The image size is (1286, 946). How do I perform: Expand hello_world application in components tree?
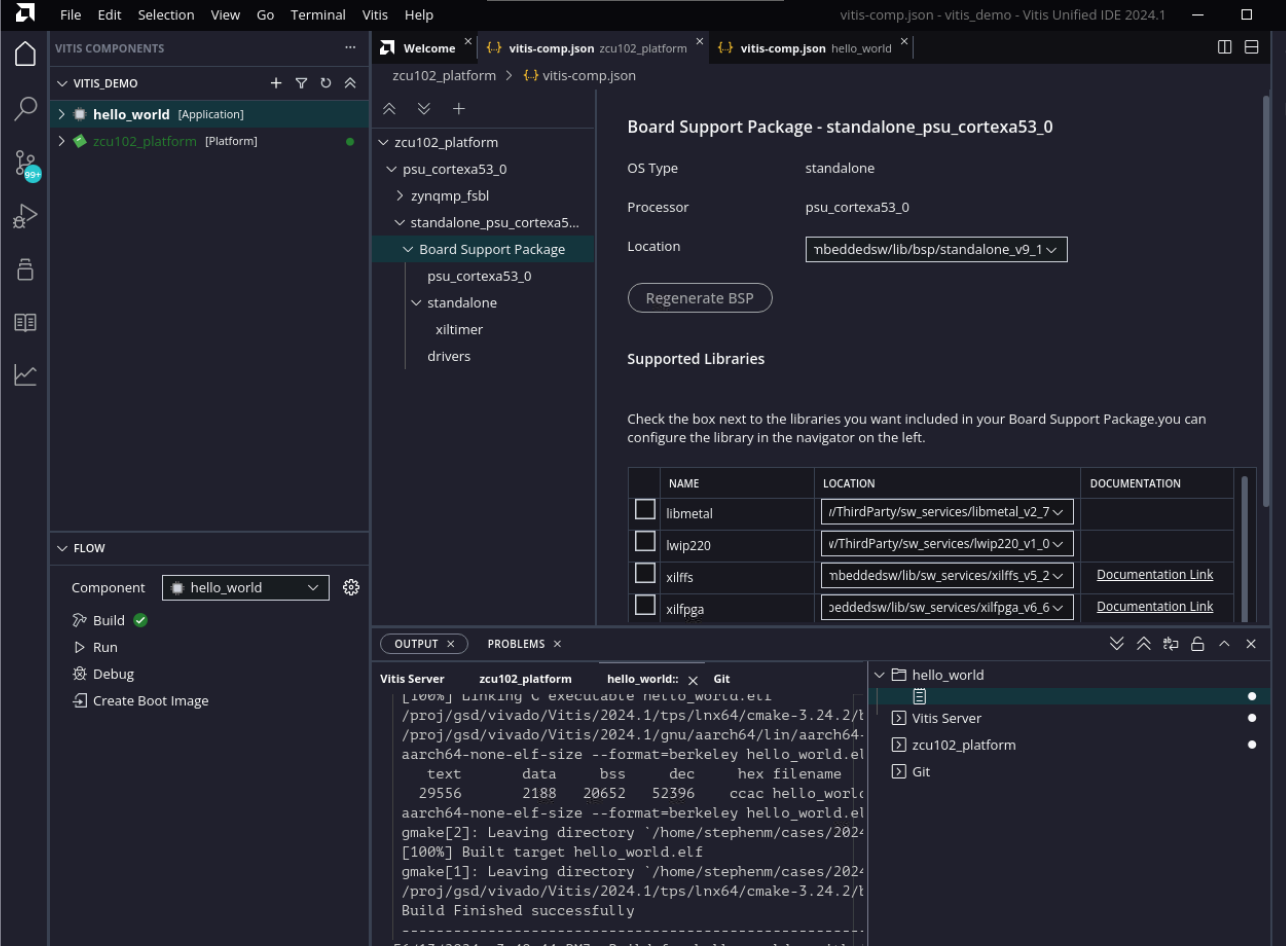pyautogui.click(x=62, y=114)
